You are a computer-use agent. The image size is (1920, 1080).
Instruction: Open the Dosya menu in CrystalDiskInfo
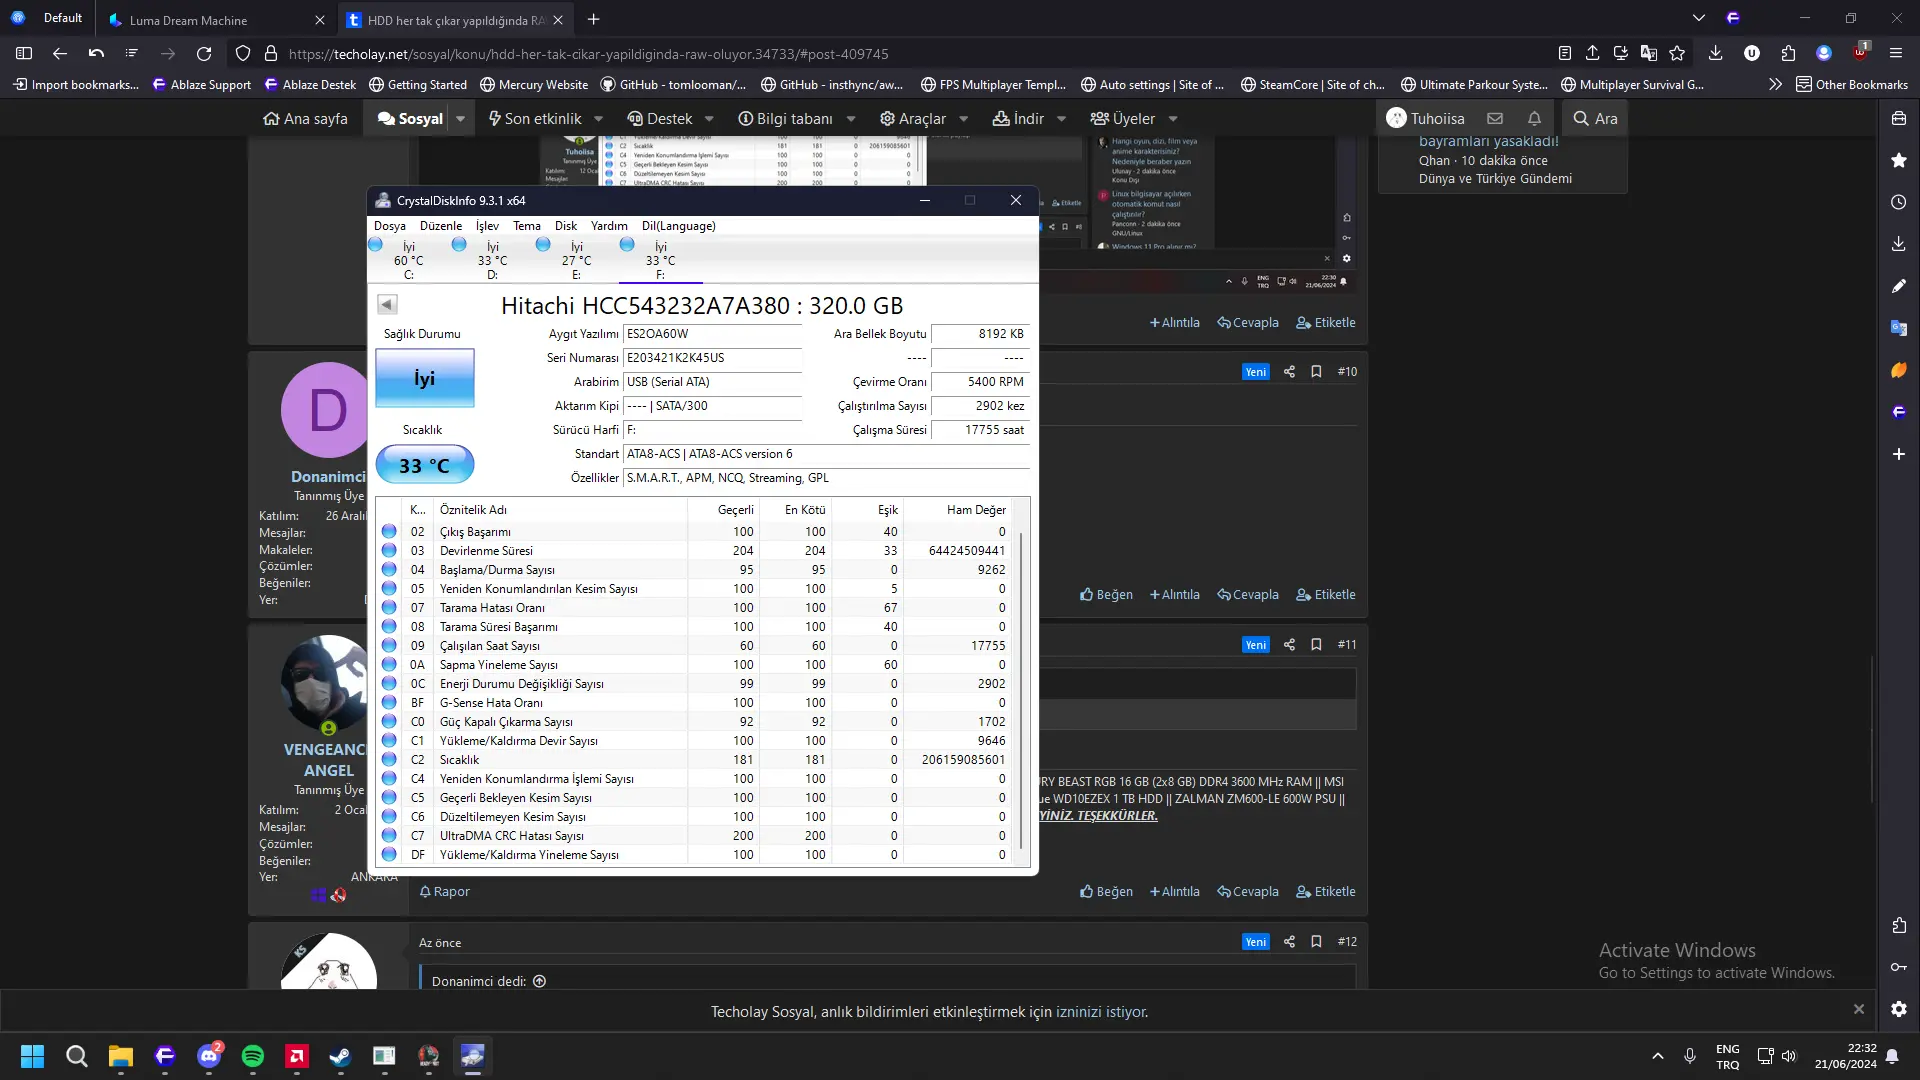(390, 226)
